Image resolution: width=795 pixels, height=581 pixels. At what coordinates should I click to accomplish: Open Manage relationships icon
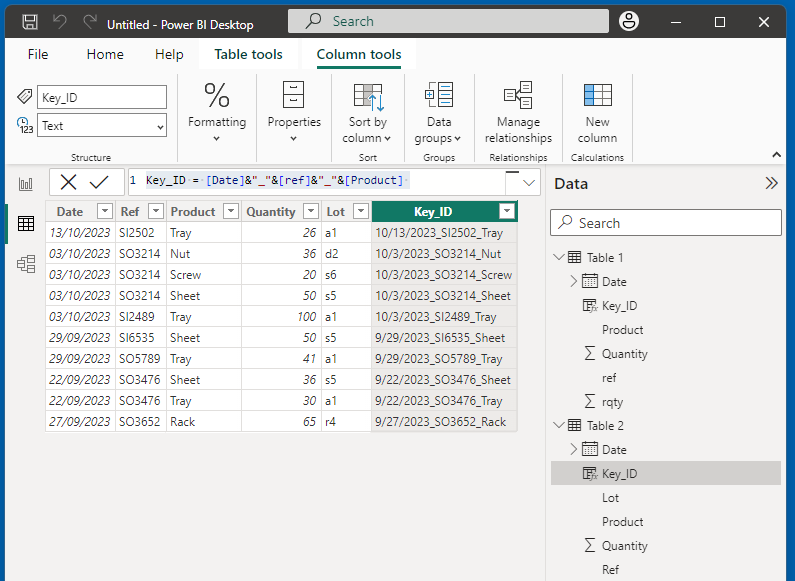[518, 95]
